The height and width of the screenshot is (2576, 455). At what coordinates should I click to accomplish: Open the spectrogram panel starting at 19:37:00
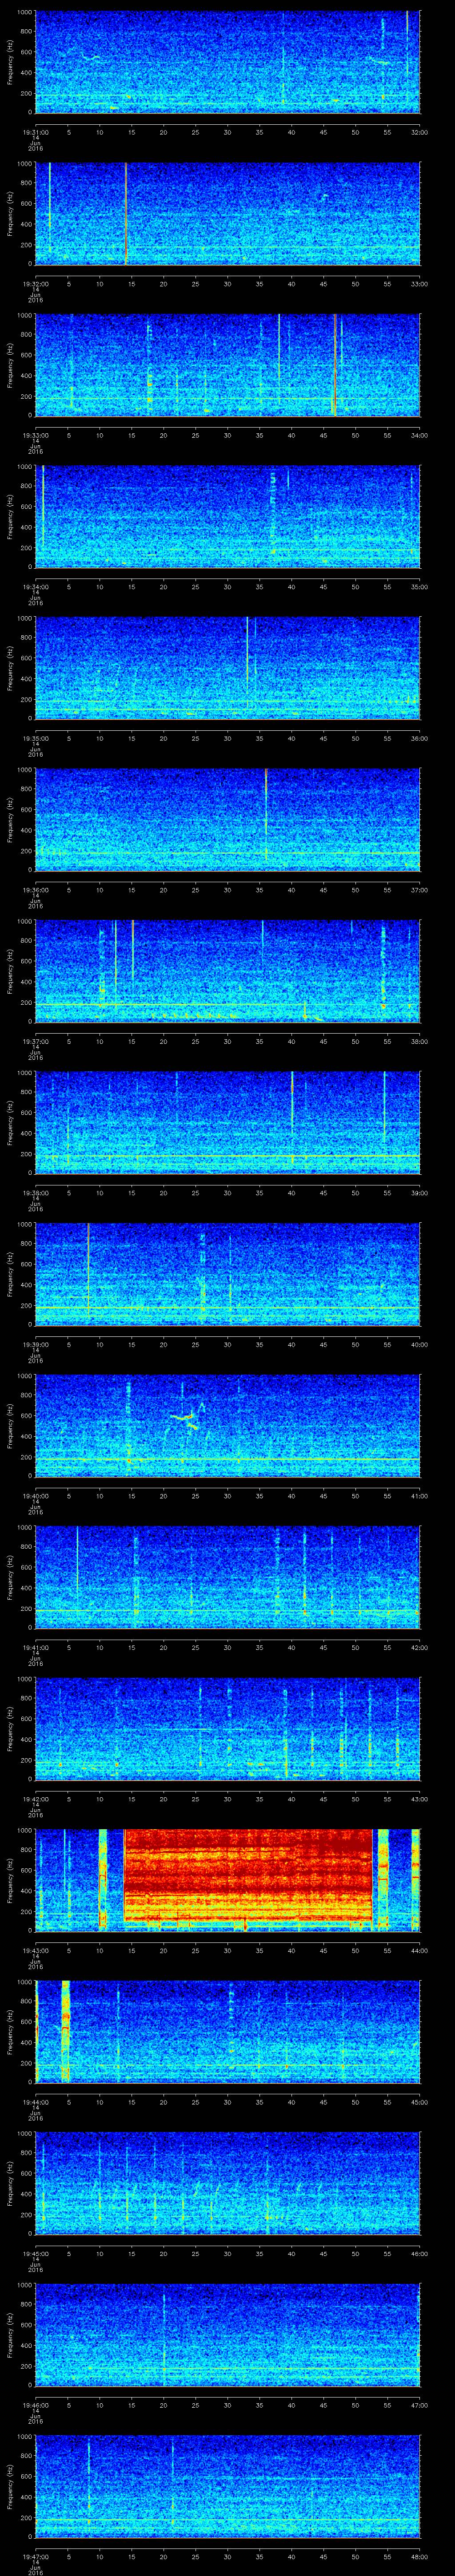(228, 971)
